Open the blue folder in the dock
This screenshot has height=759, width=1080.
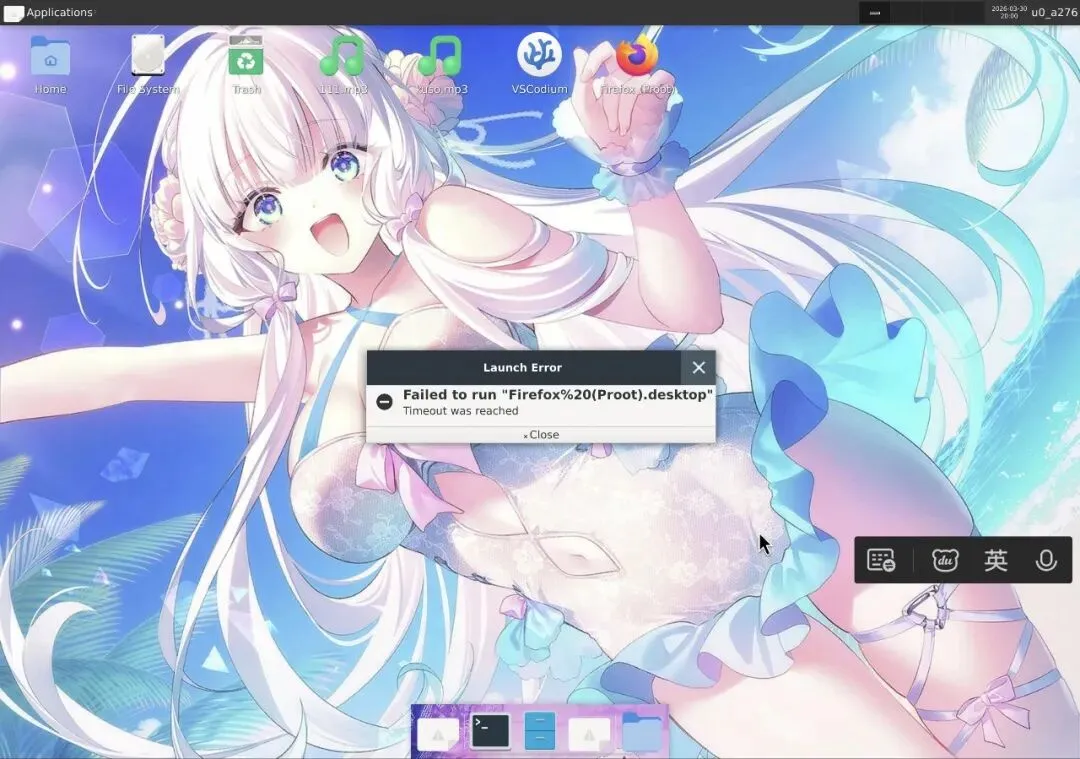[642, 732]
